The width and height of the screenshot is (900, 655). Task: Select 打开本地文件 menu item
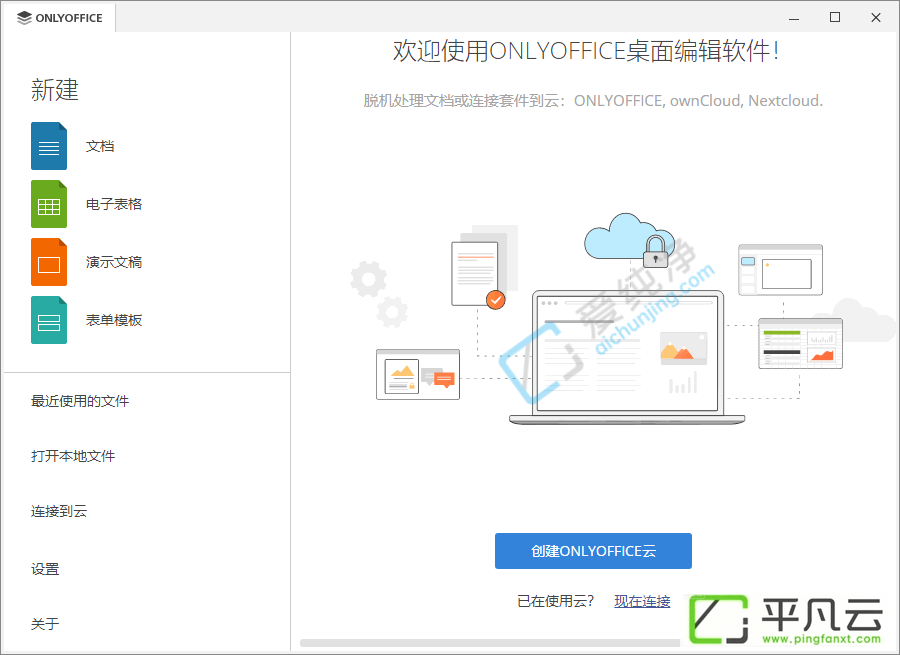(73, 456)
